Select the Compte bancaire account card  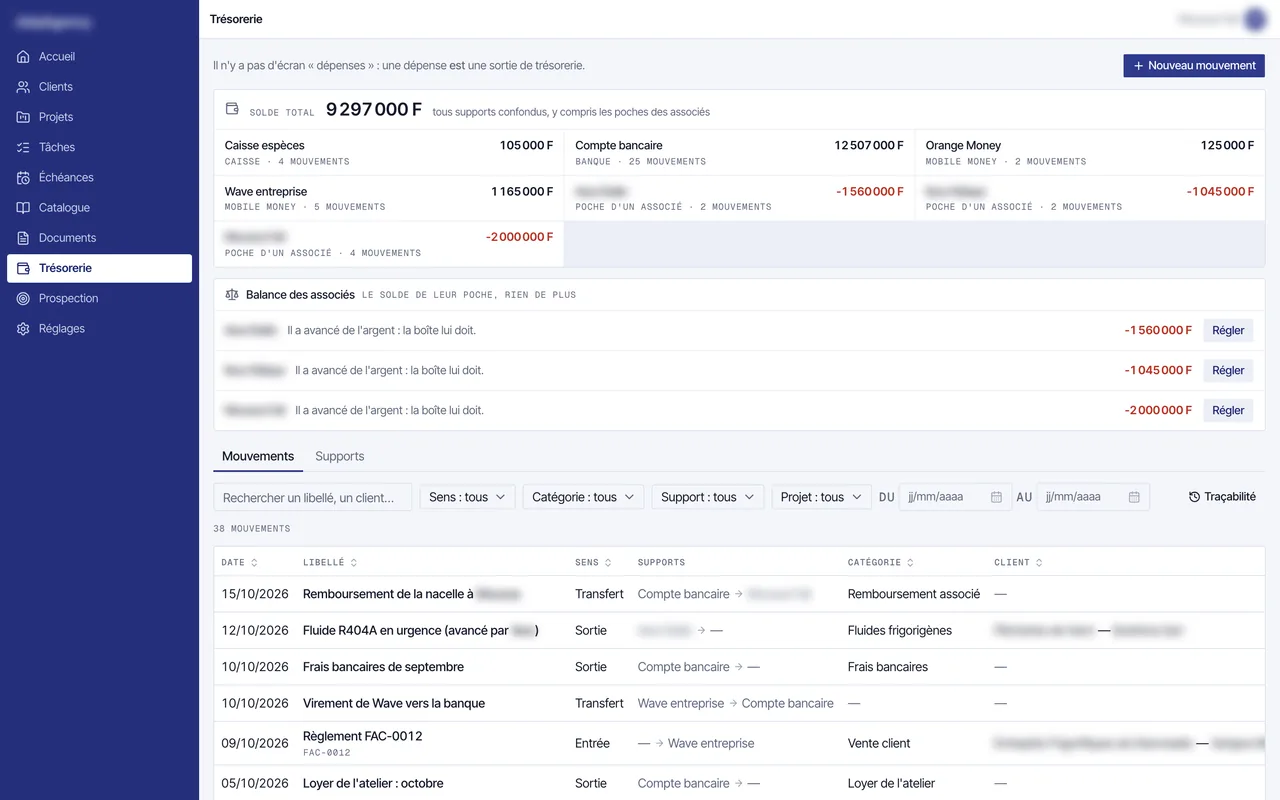[739, 153]
